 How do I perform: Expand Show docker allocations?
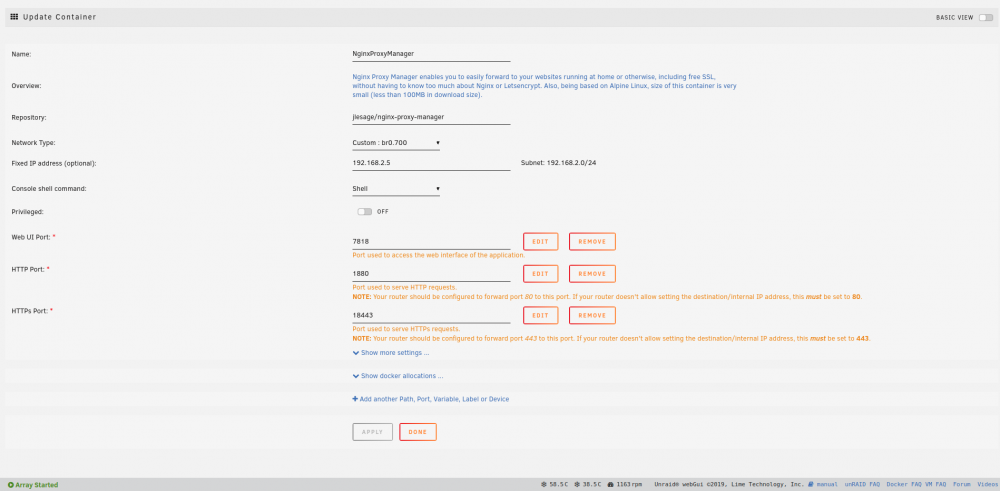click(x=398, y=376)
